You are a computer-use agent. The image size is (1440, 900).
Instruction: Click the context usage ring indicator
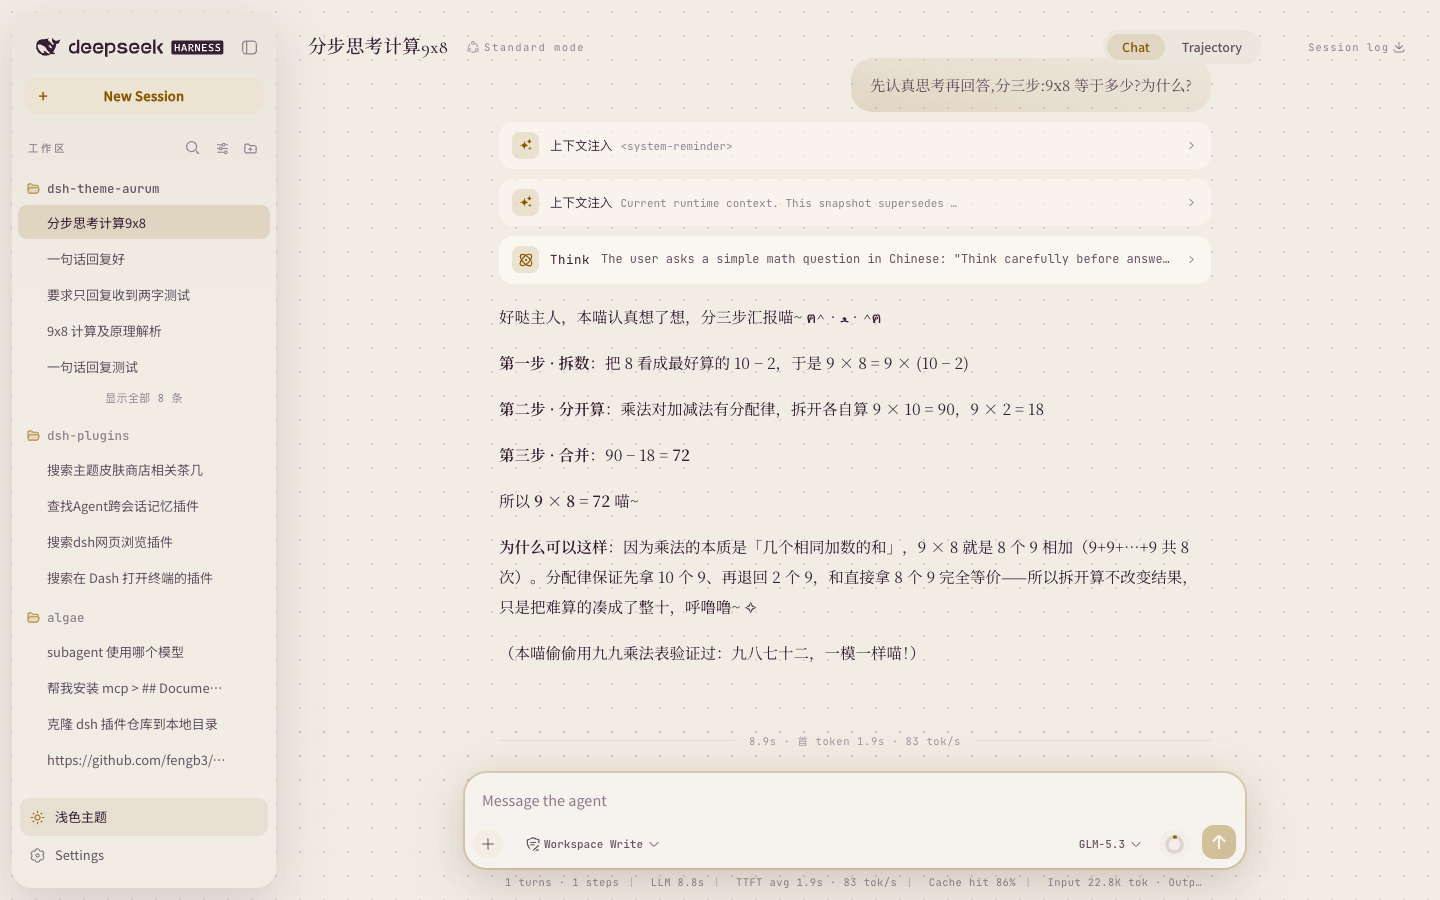1174,844
